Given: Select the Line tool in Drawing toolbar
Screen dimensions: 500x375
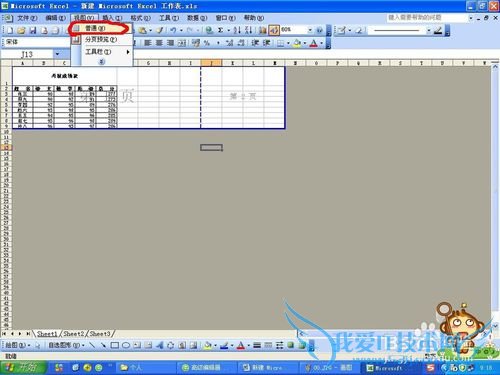Looking at the screenshot, I should coord(92,345).
